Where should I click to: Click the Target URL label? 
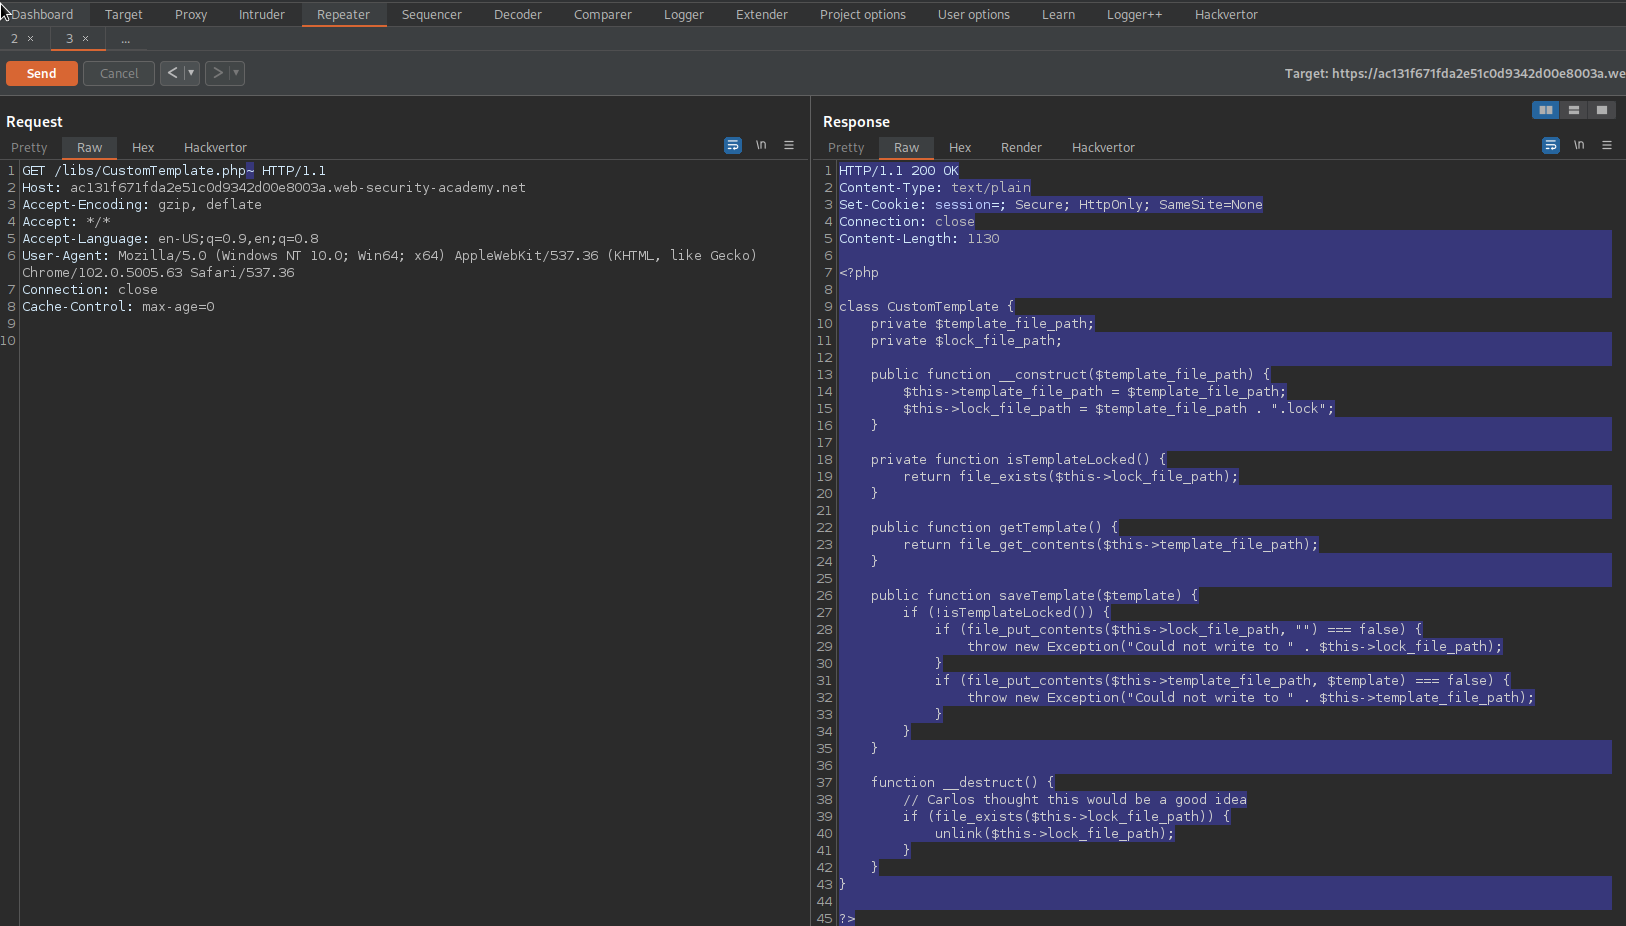click(1454, 73)
